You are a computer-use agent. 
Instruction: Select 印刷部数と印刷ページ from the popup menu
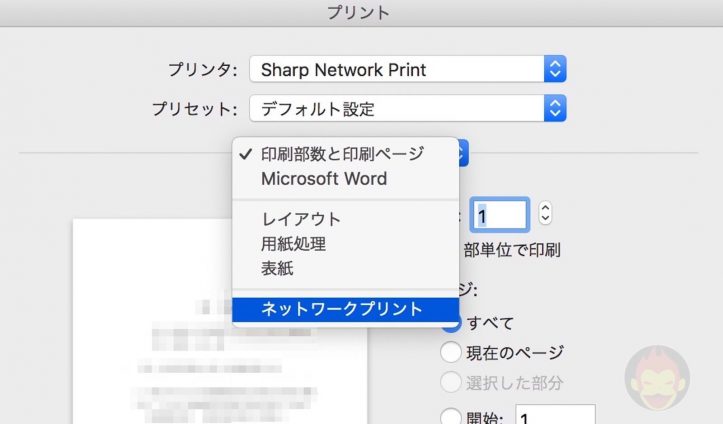tap(345, 154)
